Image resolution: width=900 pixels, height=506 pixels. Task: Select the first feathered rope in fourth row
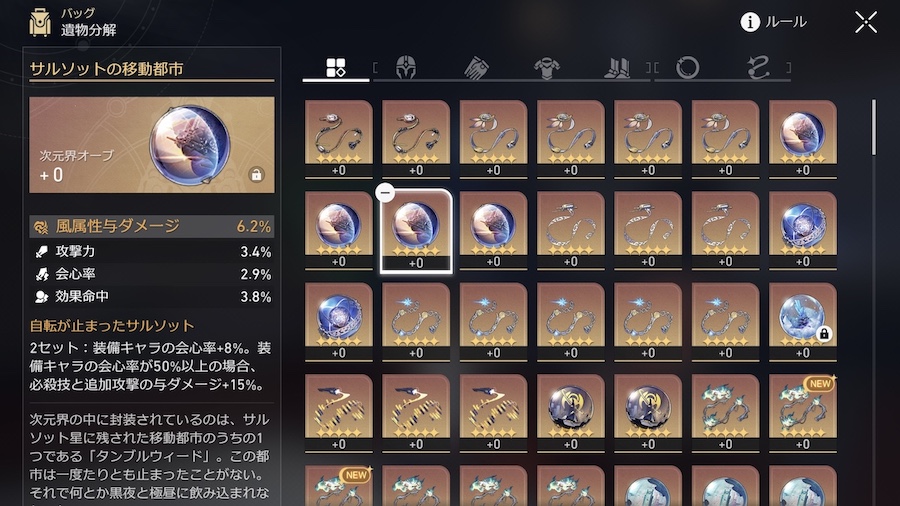[x=339, y=412]
